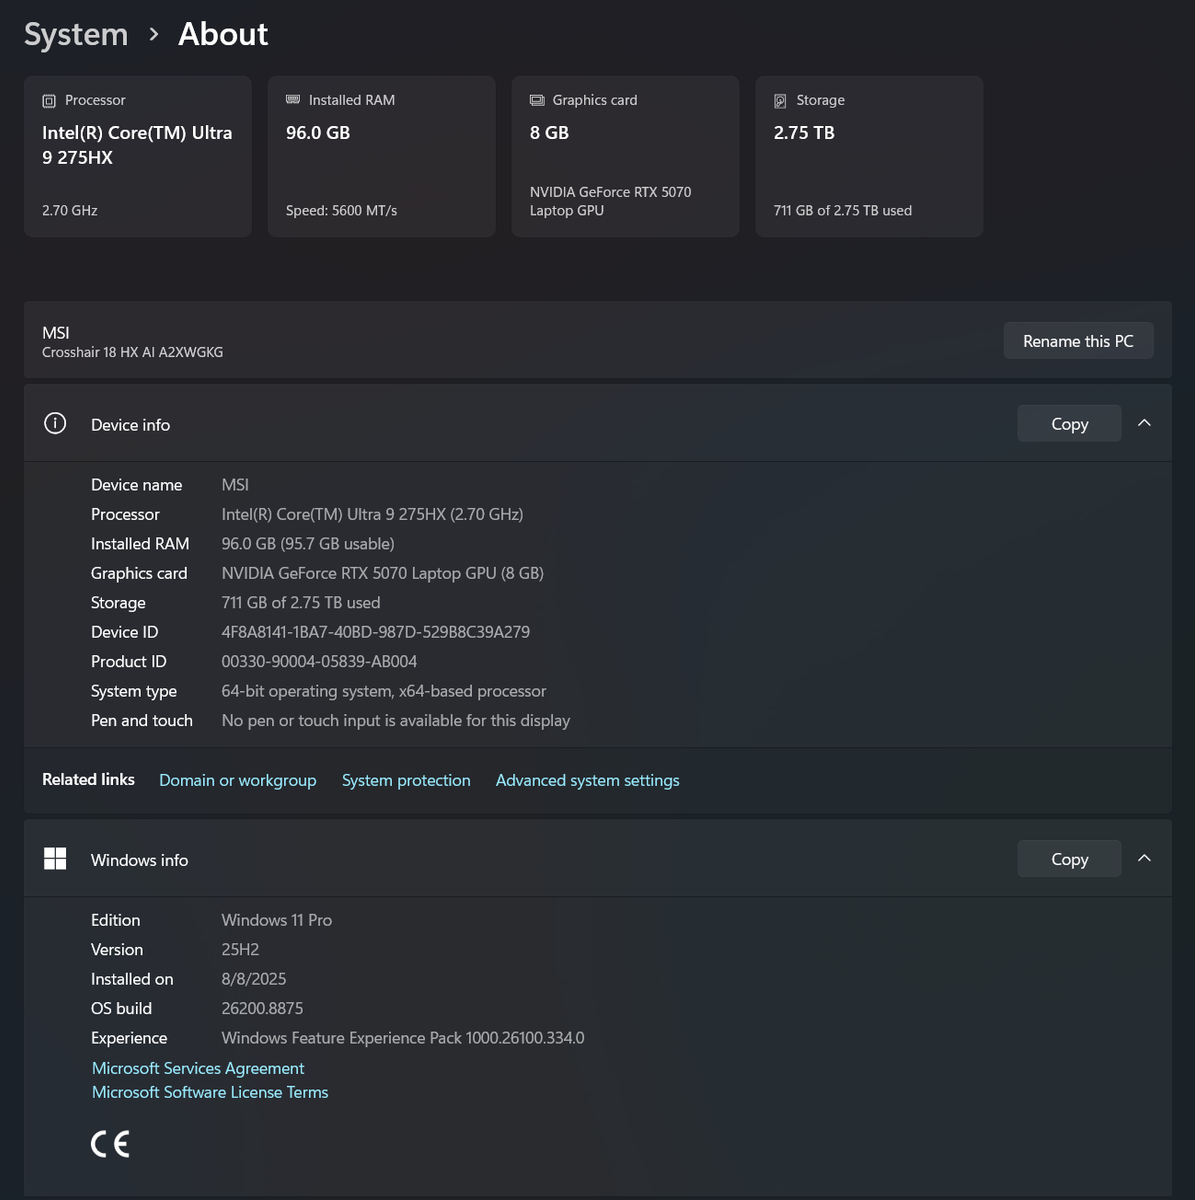
Task: Open the Processor summary card
Action: [x=138, y=156]
